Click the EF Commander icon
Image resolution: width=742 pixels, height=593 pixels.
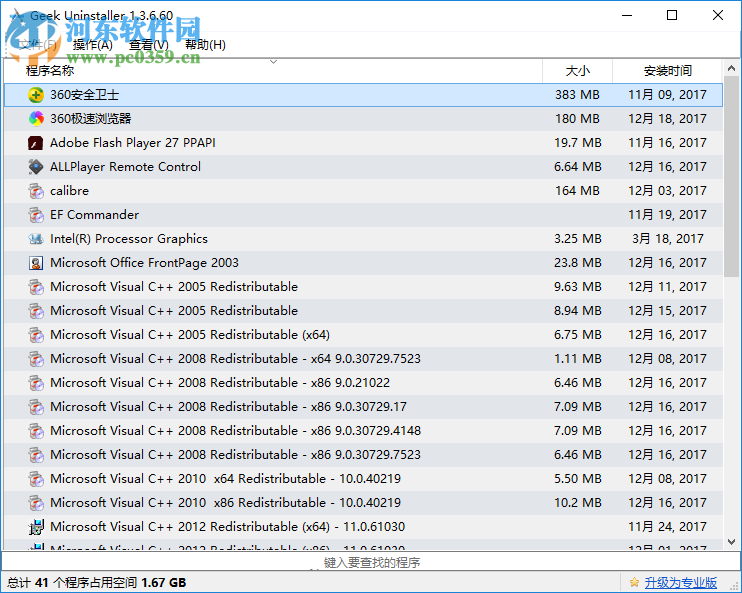[x=36, y=215]
